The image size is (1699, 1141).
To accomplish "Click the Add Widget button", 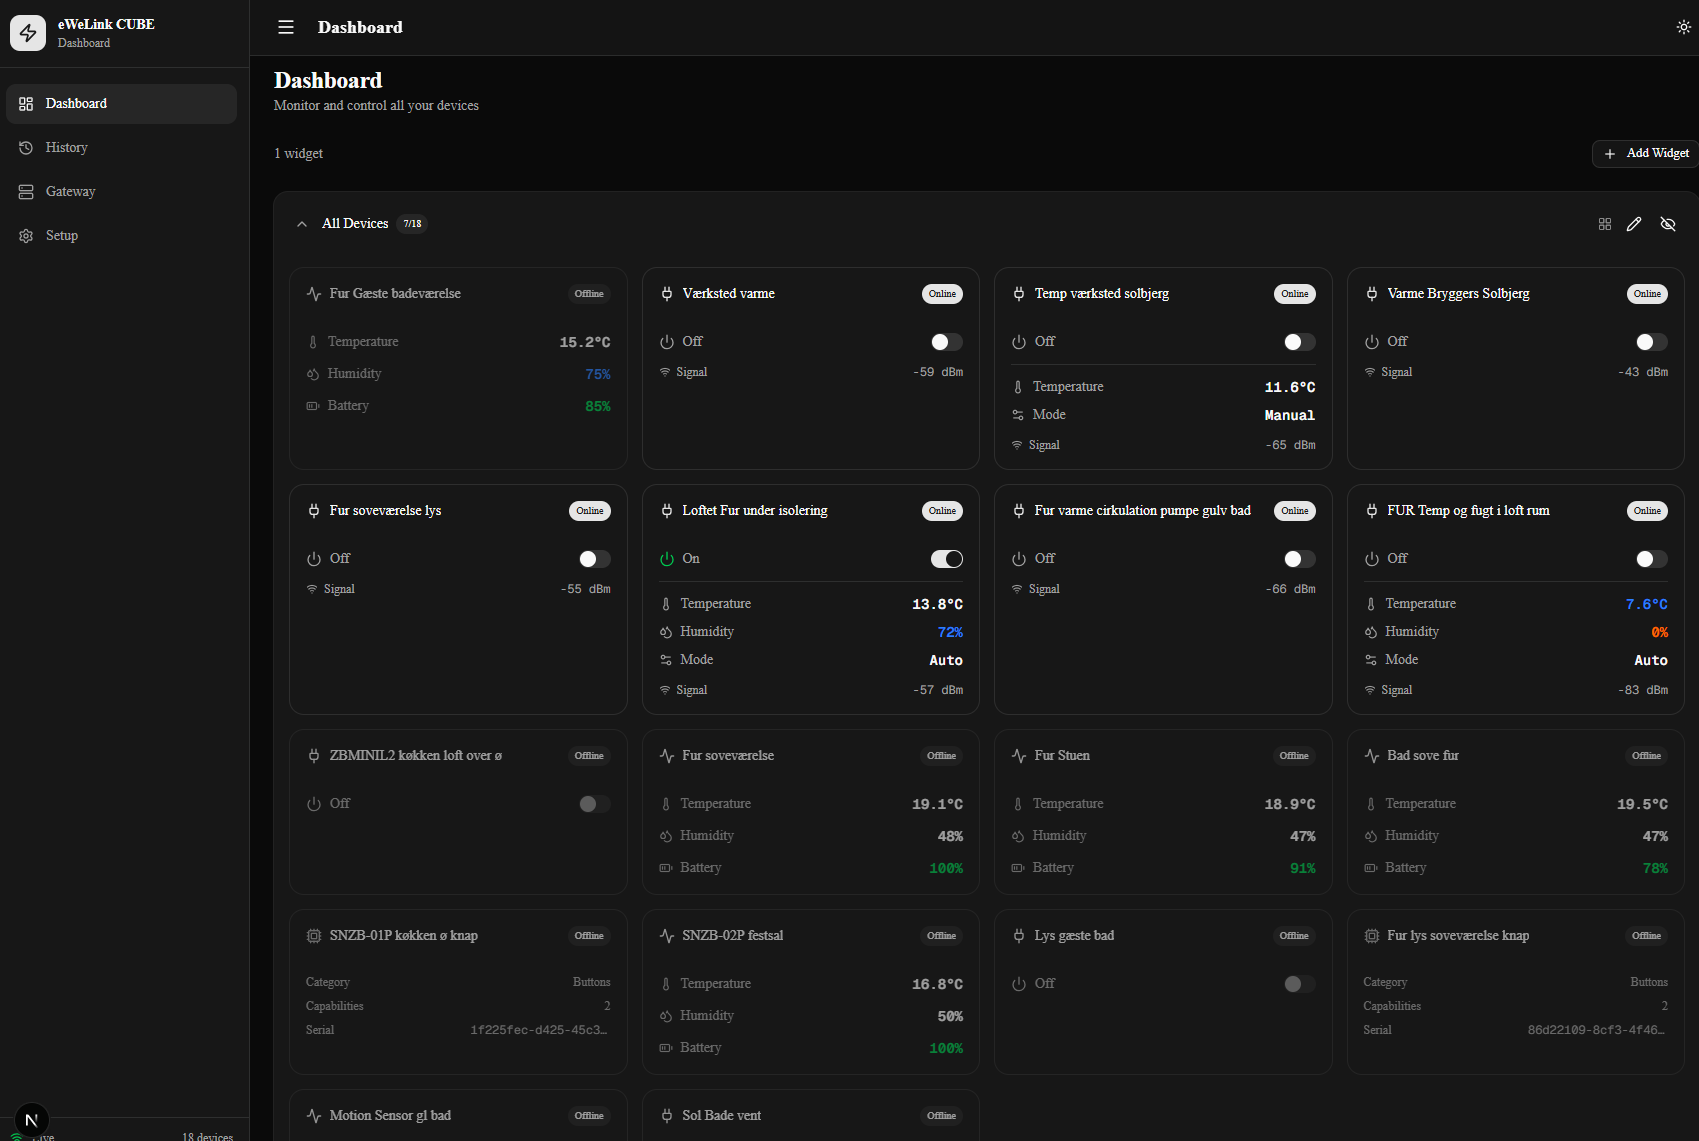I will click(x=1643, y=153).
